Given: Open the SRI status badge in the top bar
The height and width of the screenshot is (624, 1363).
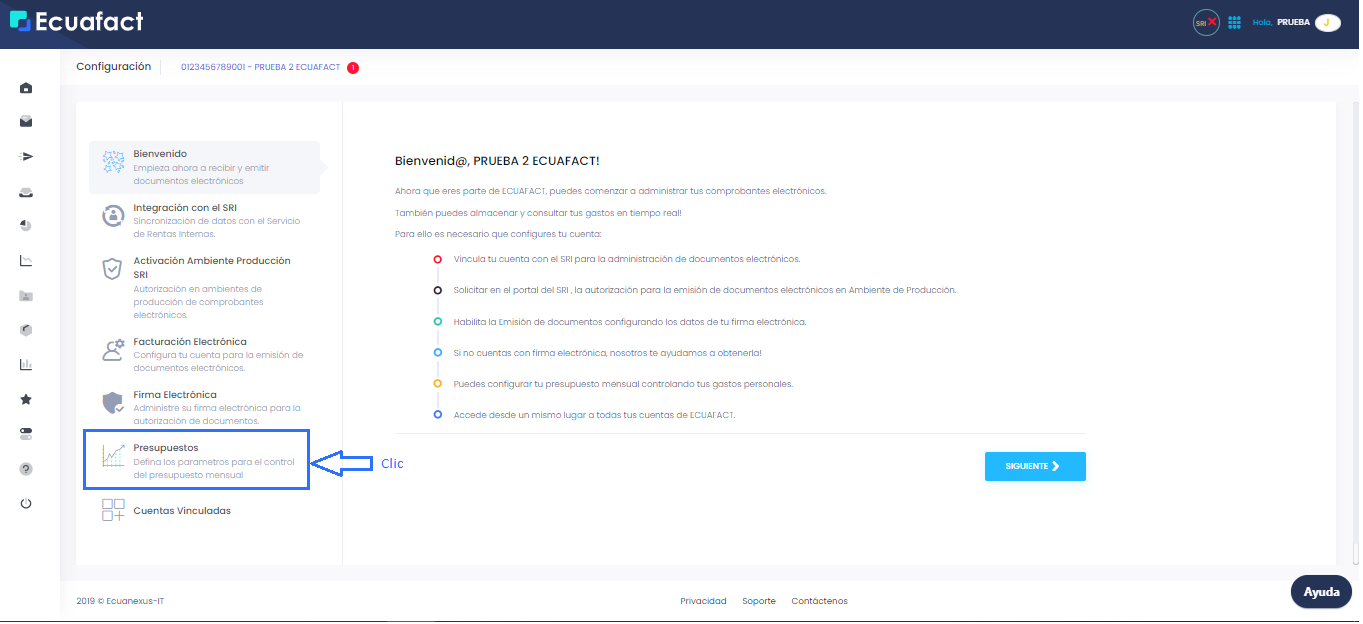Looking at the screenshot, I should [x=1205, y=21].
